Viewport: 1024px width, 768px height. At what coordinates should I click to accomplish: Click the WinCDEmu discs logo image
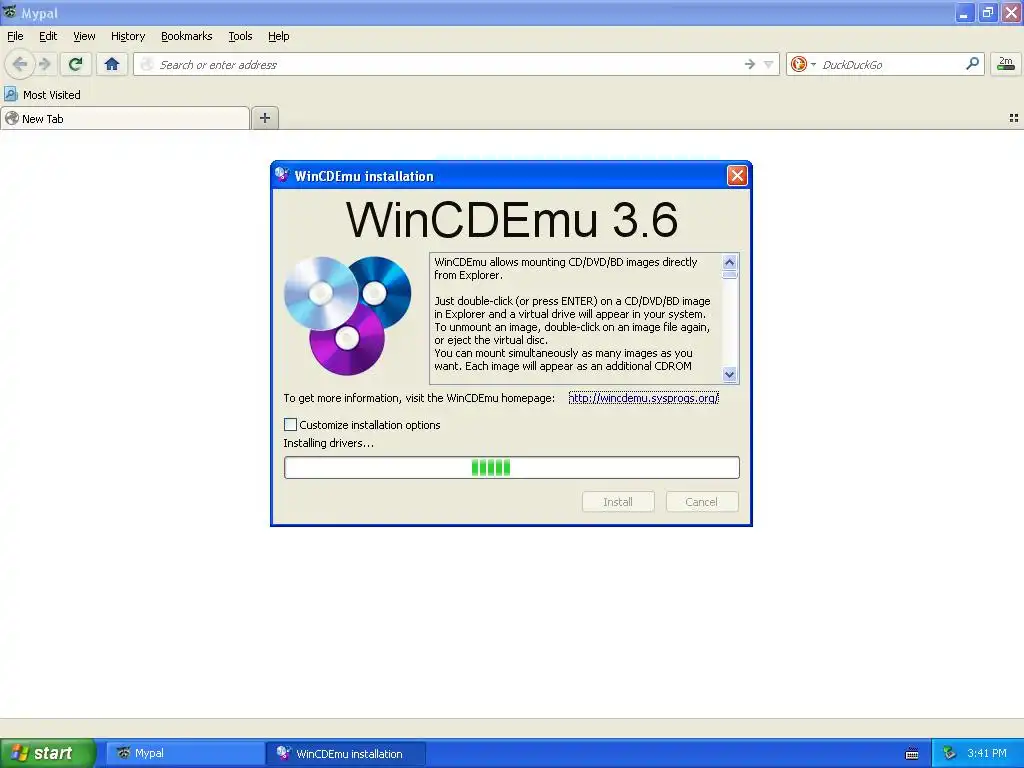[347, 315]
